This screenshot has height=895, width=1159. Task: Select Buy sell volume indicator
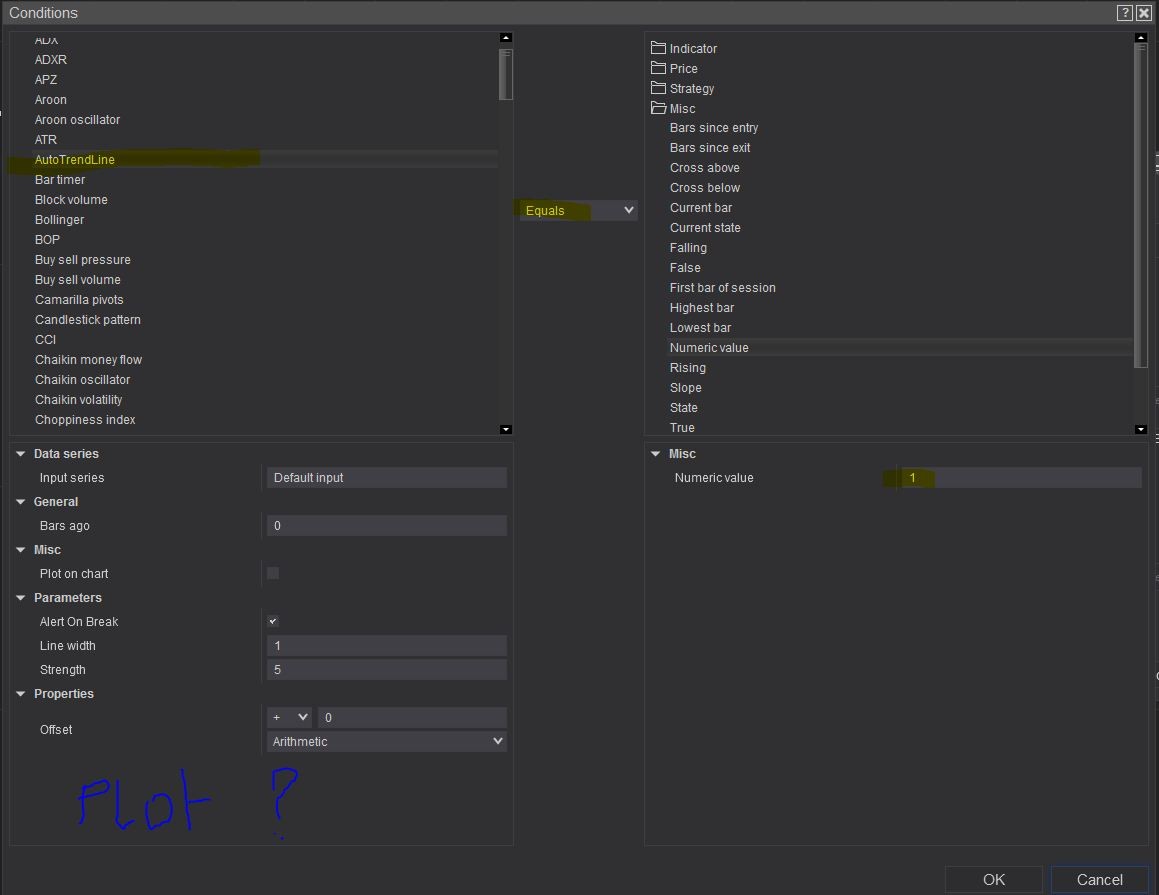(78, 279)
